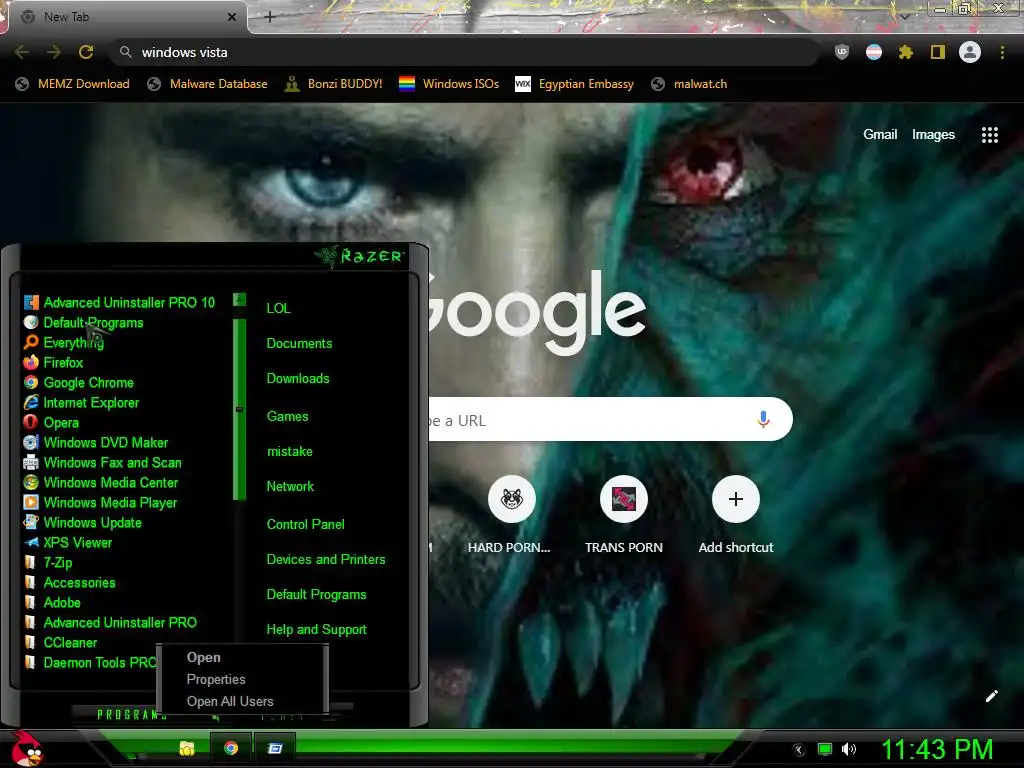Click the 11:43 PM clock

pos(937,749)
